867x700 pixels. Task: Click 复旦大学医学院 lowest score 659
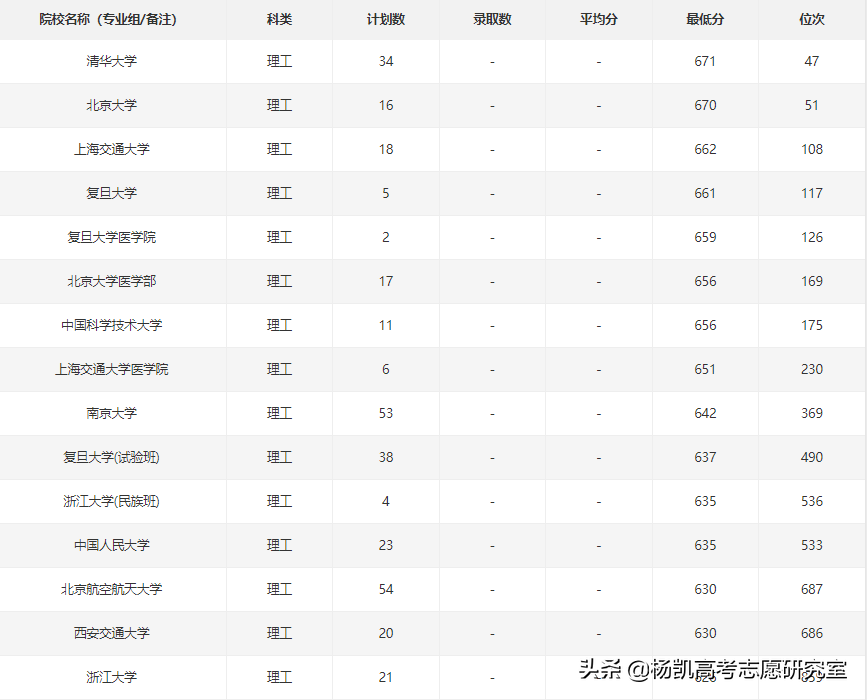click(x=705, y=237)
